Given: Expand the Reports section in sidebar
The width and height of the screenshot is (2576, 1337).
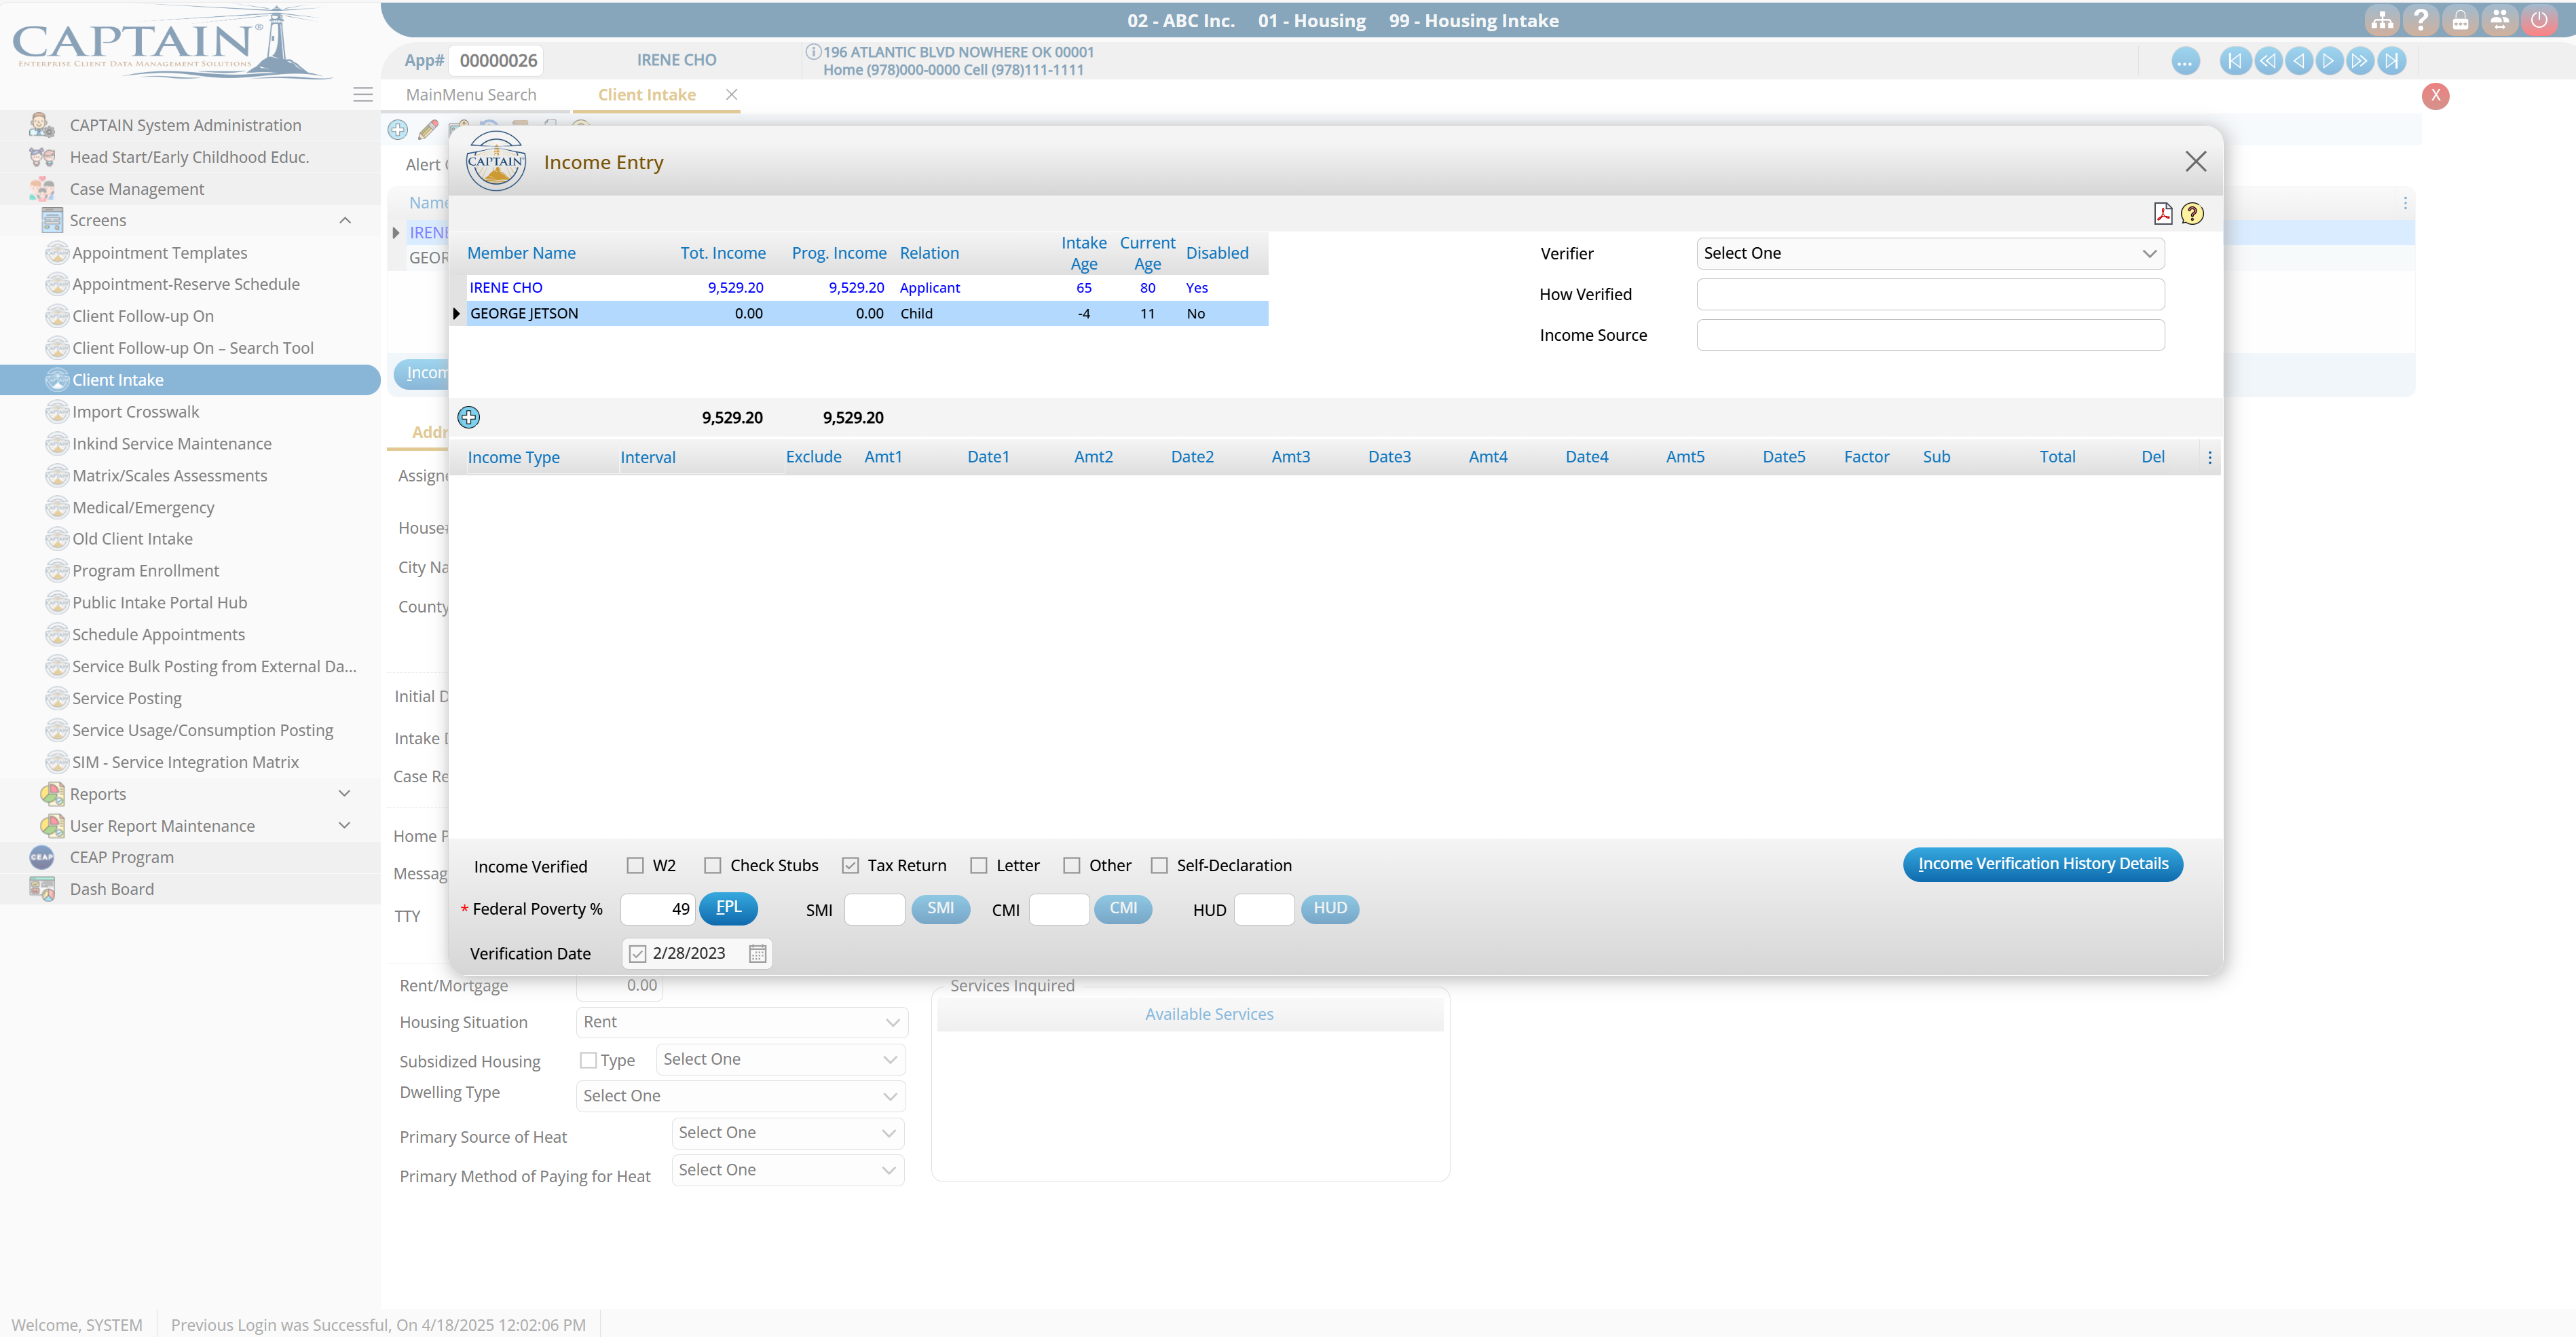Looking at the screenshot, I should point(345,794).
